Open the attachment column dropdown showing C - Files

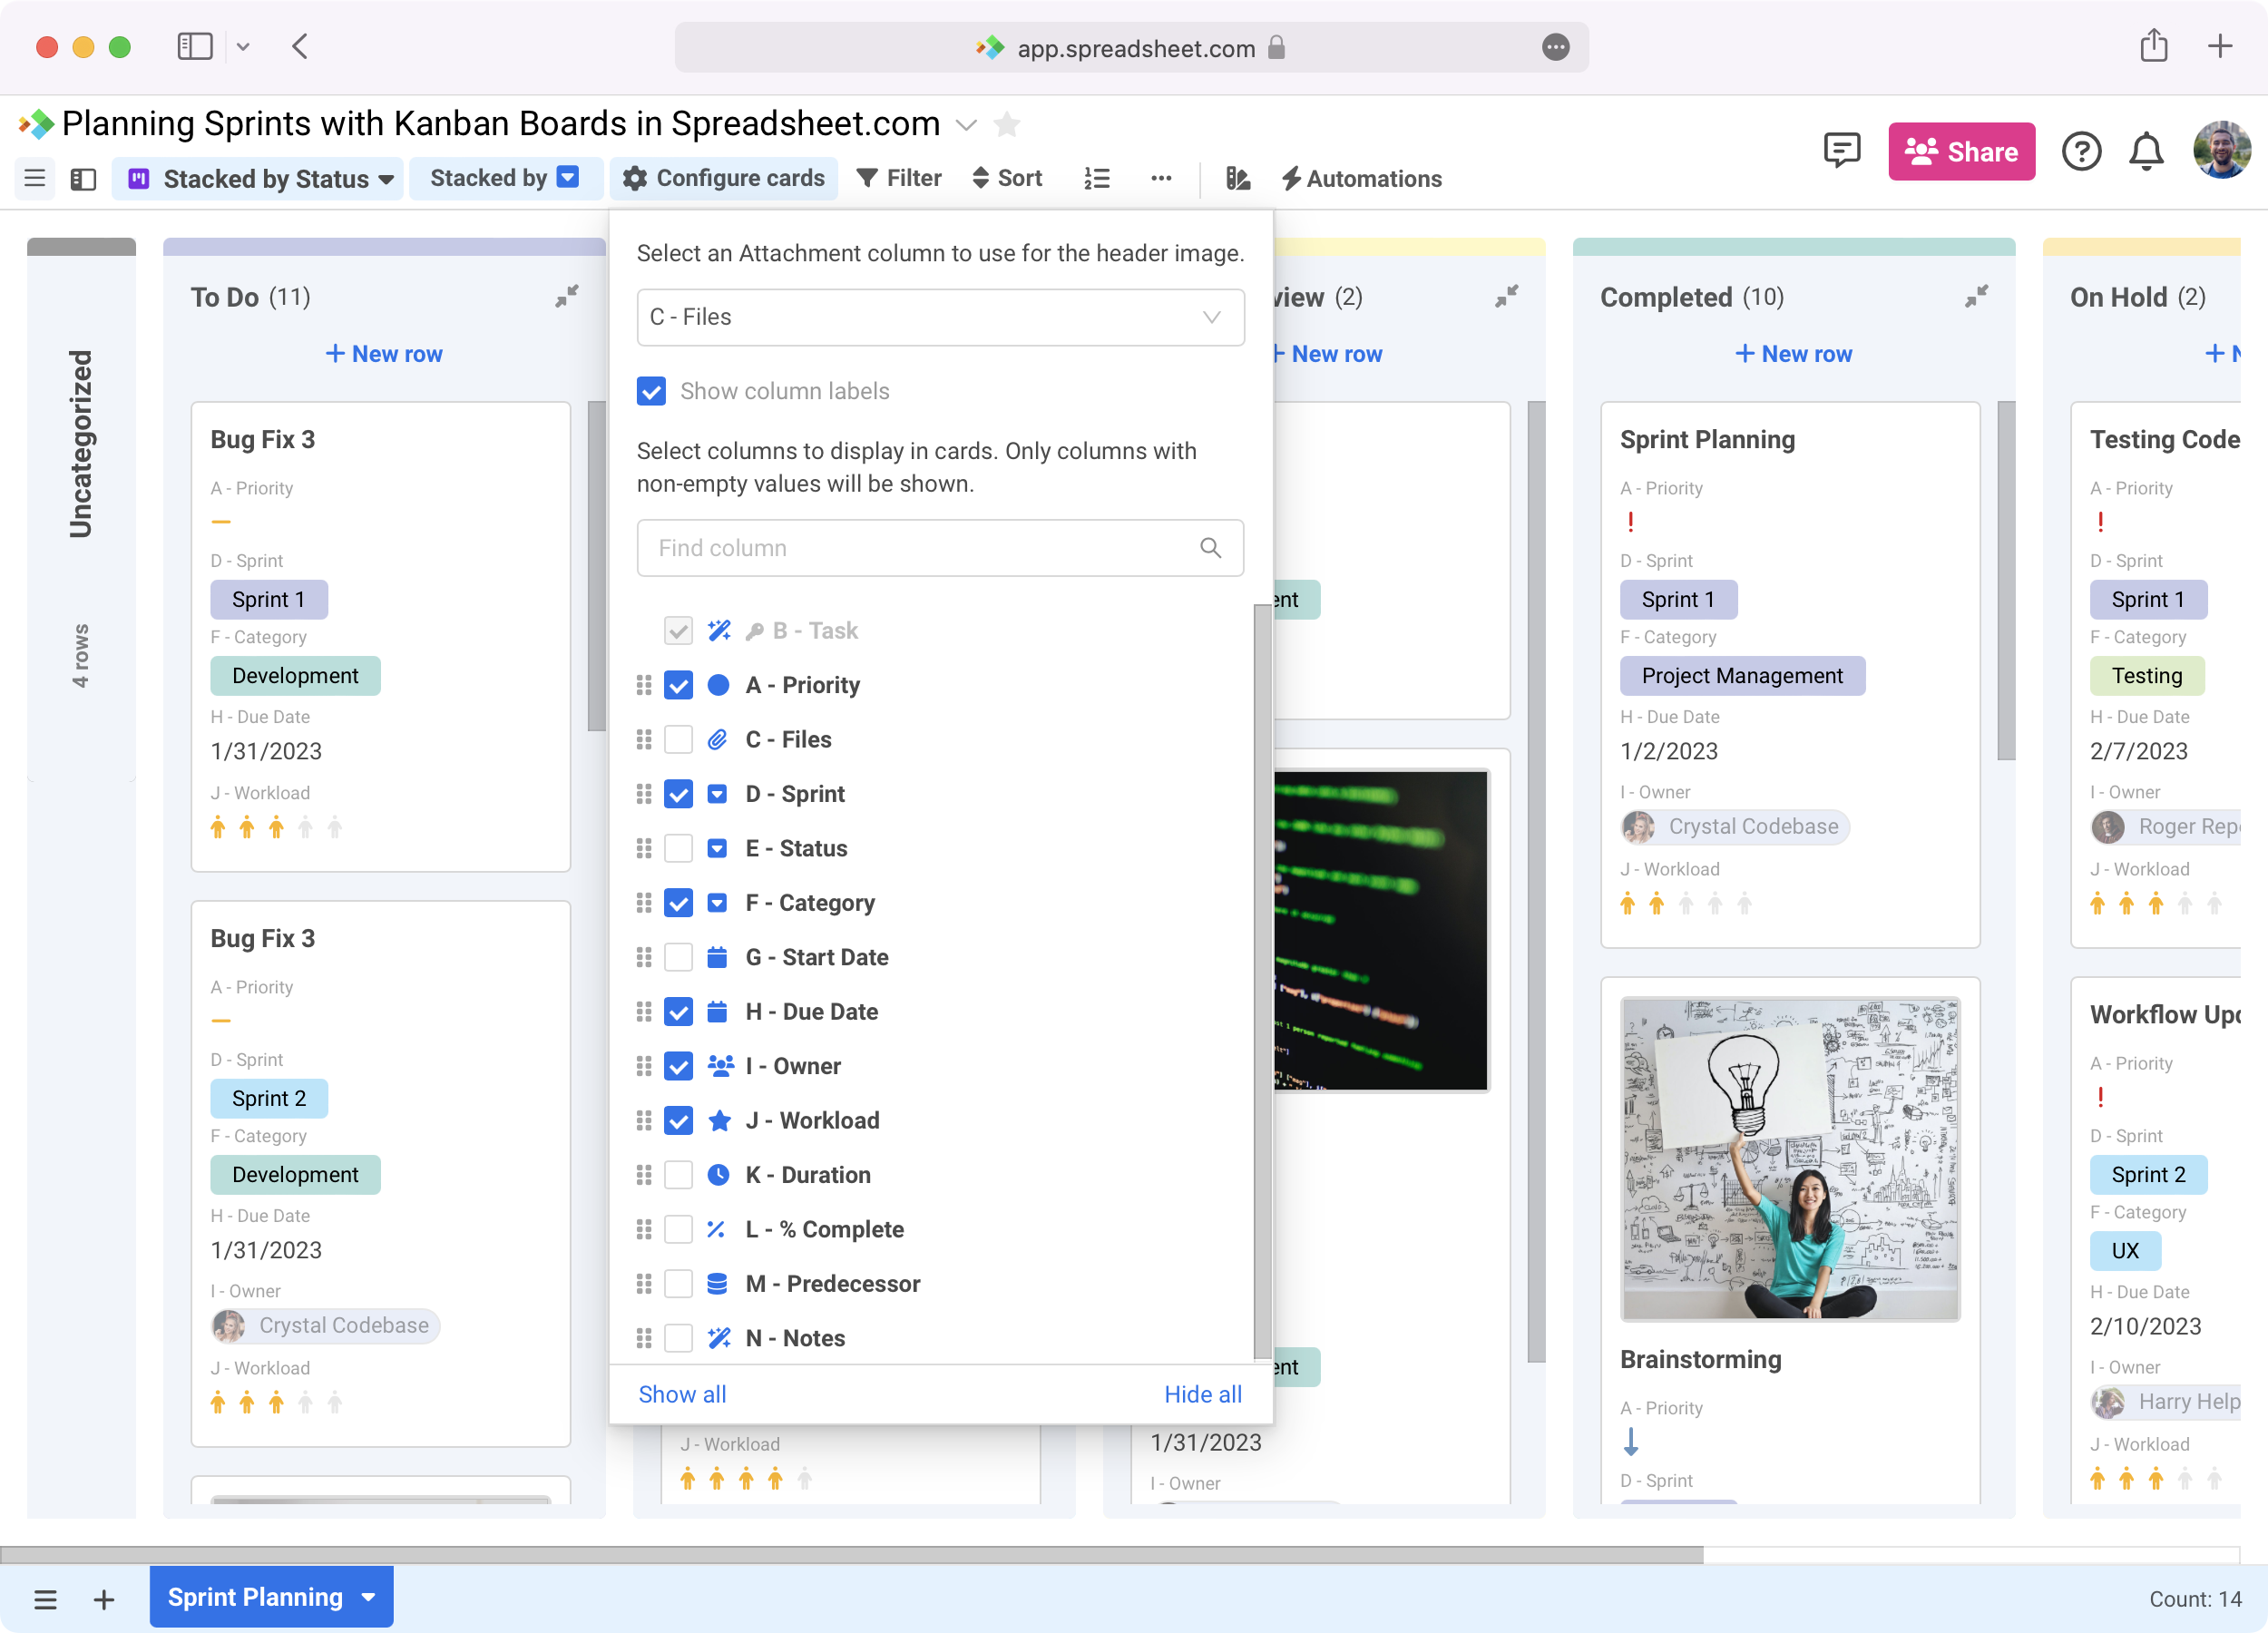click(939, 317)
